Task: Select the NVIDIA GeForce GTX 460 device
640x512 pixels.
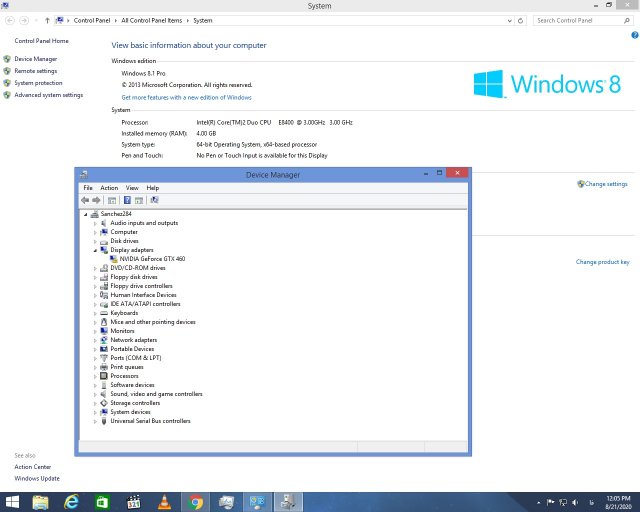Action: tap(151, 259)
